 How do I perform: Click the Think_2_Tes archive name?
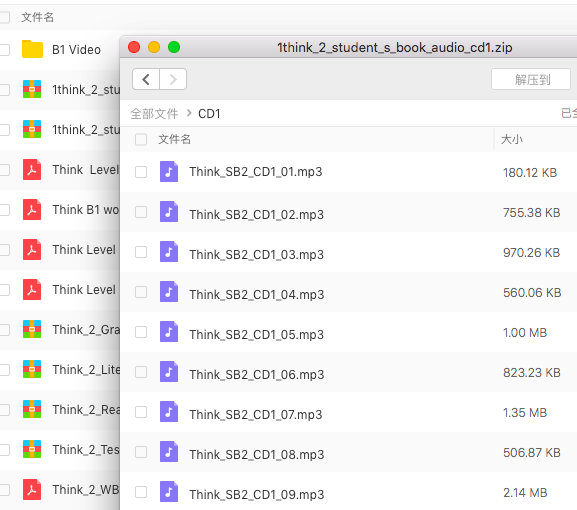[x=86, y=450]
